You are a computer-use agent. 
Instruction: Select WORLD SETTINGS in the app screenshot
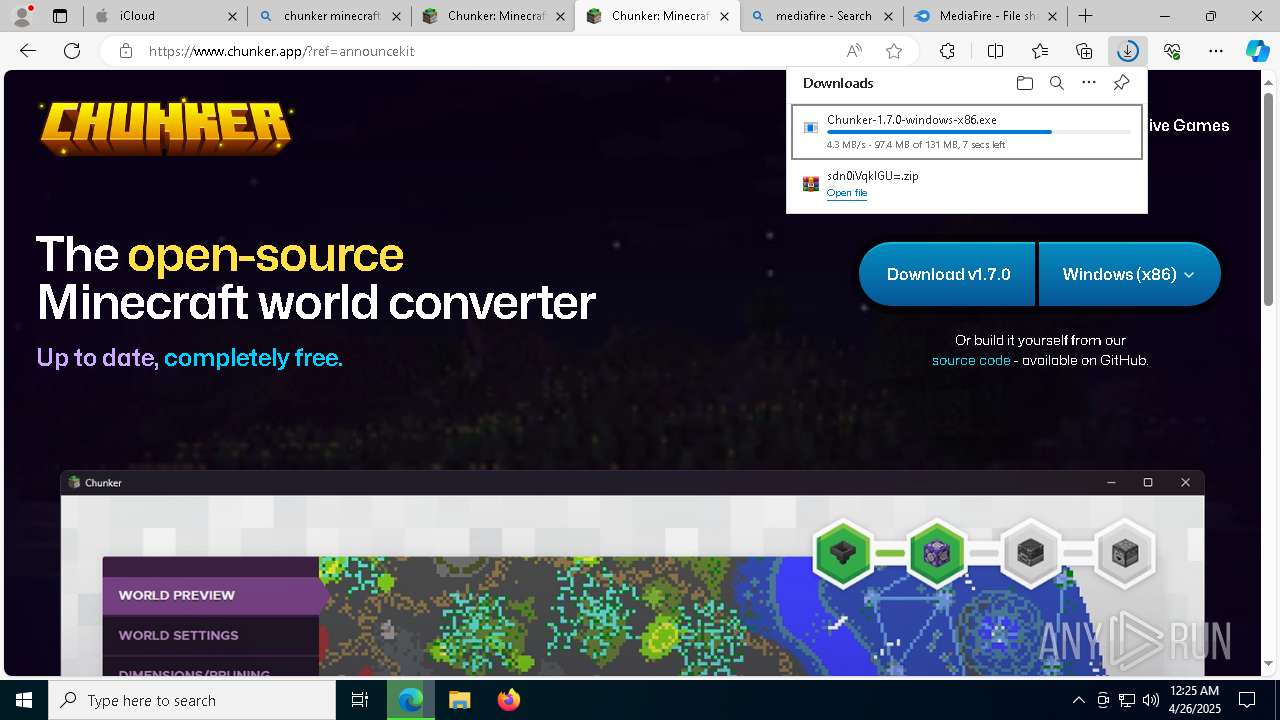(x=210, y=635)
